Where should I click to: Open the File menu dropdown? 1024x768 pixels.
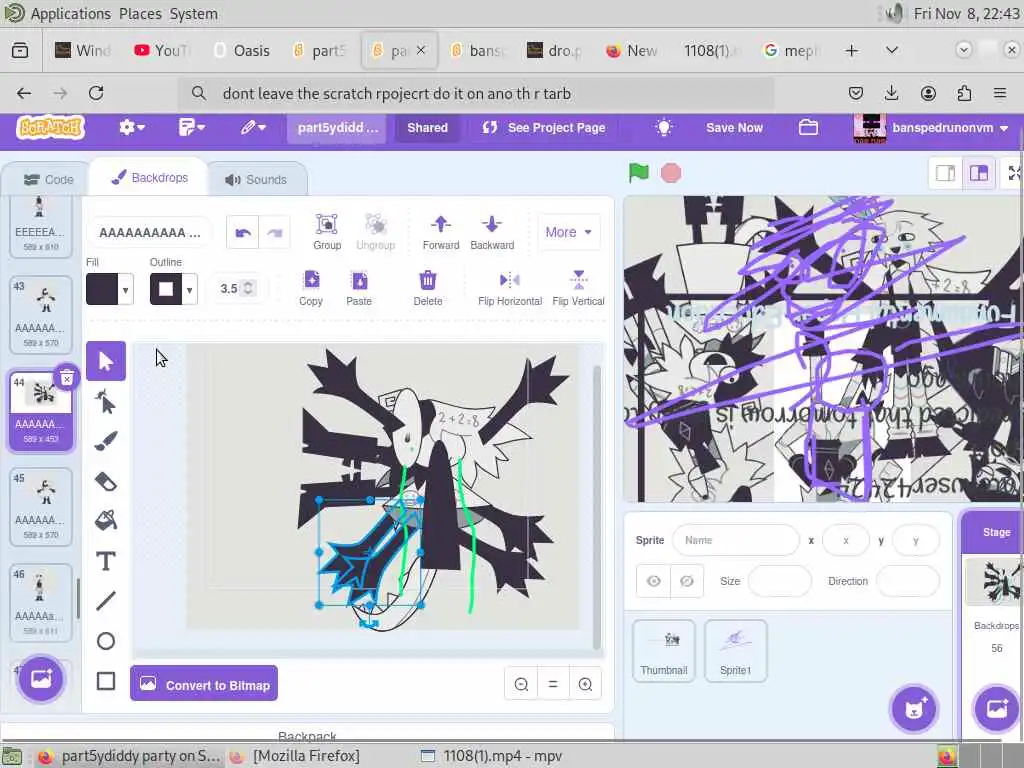(x=191, y=127)
